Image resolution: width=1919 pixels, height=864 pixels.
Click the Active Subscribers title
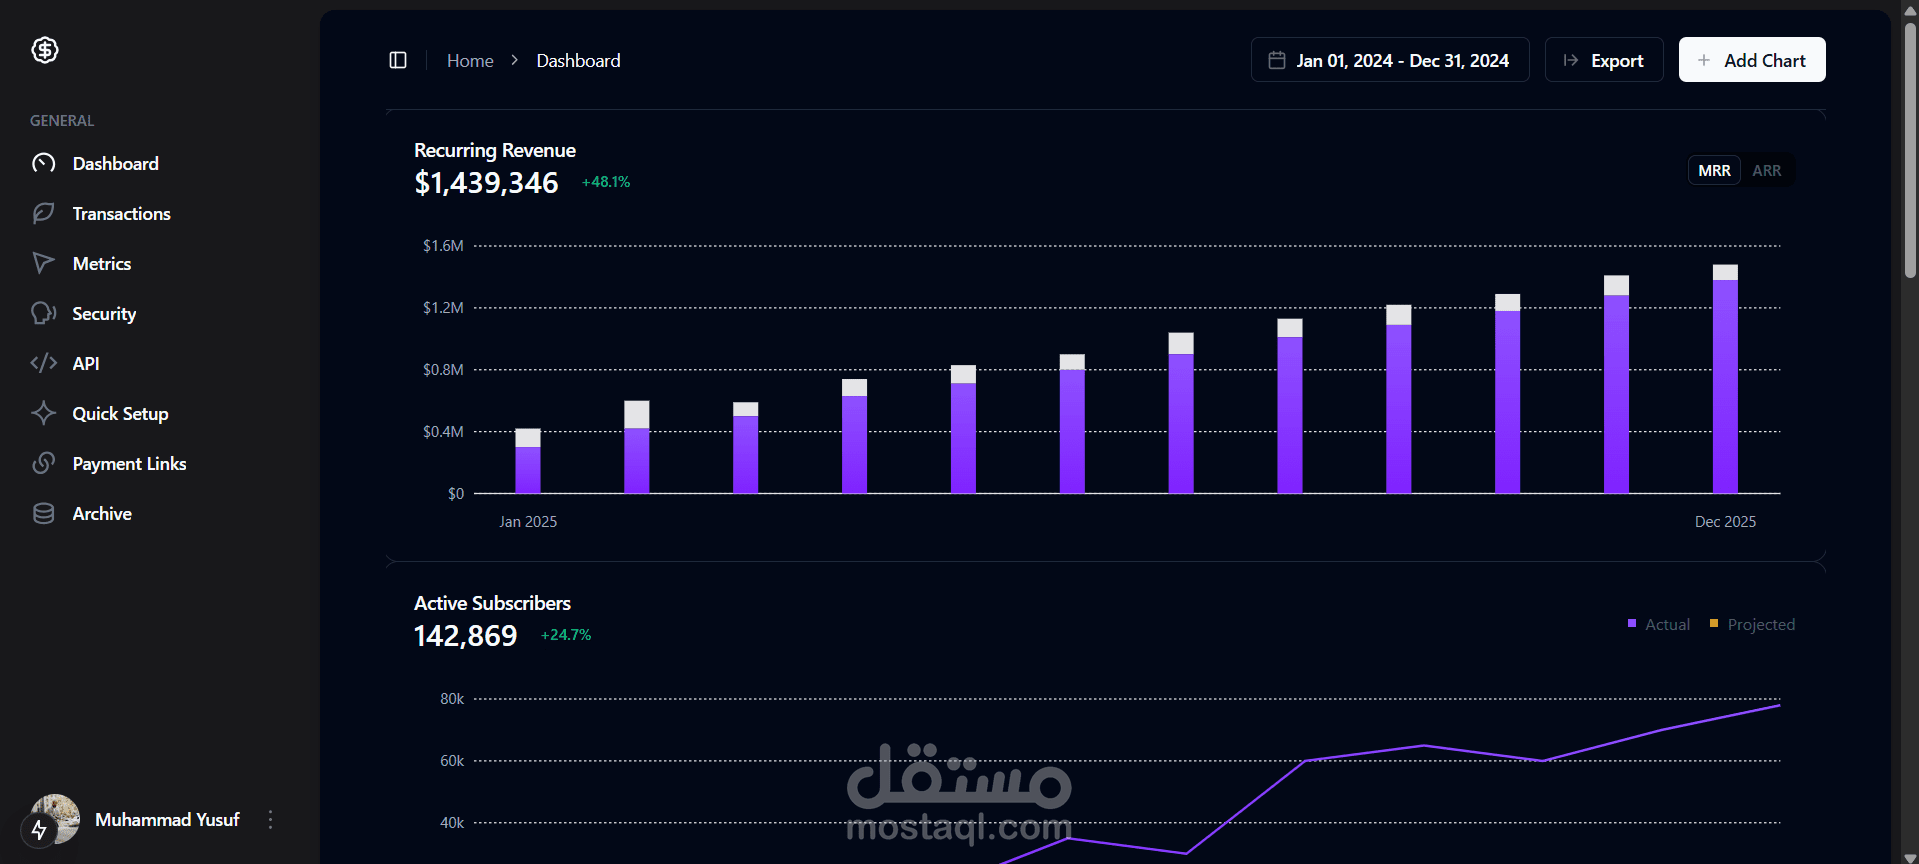[492, 603]
